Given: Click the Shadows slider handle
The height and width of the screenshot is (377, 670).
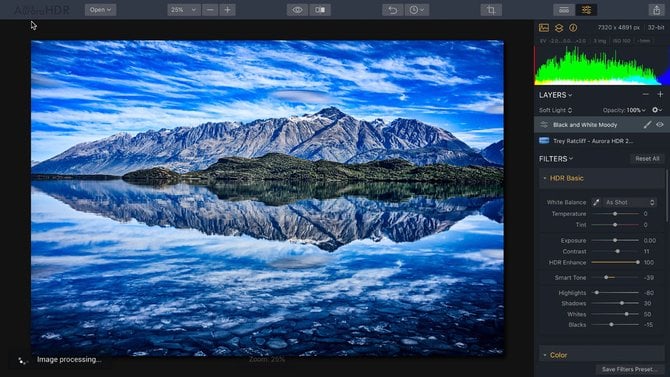Looking at the screenshot, I should coord(622,303).
